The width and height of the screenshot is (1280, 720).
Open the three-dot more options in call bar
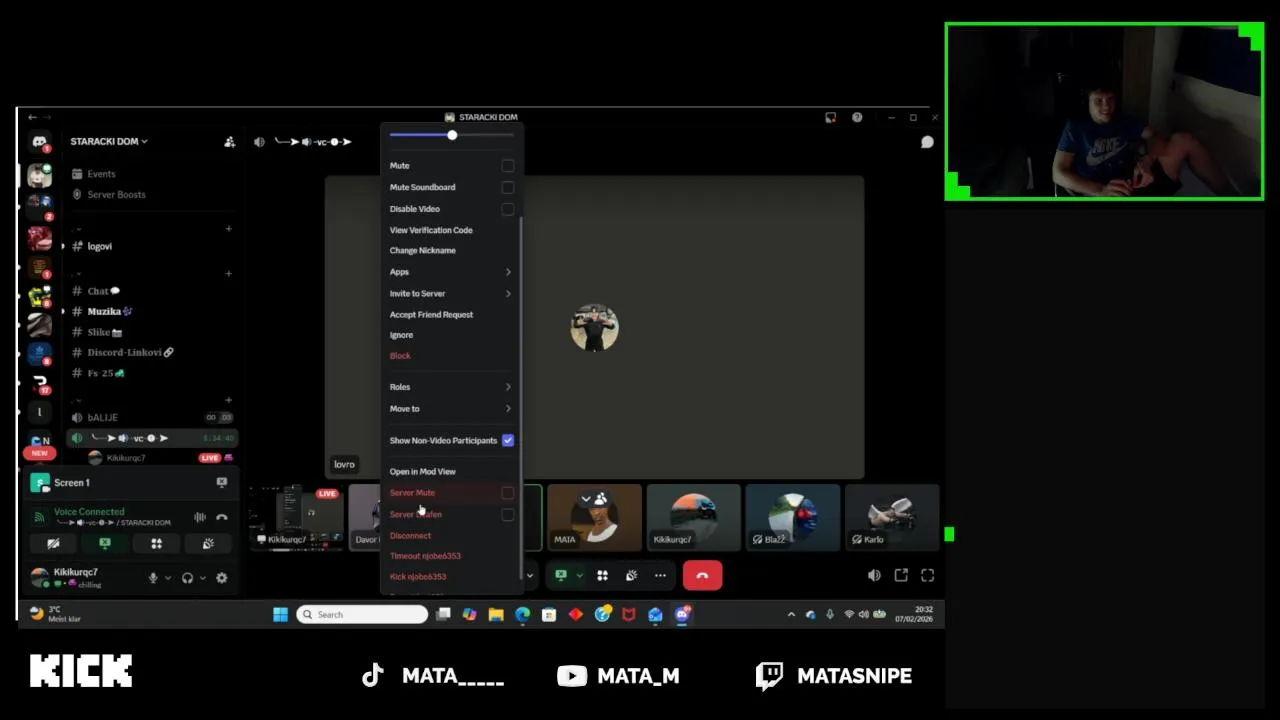point(660,575)
